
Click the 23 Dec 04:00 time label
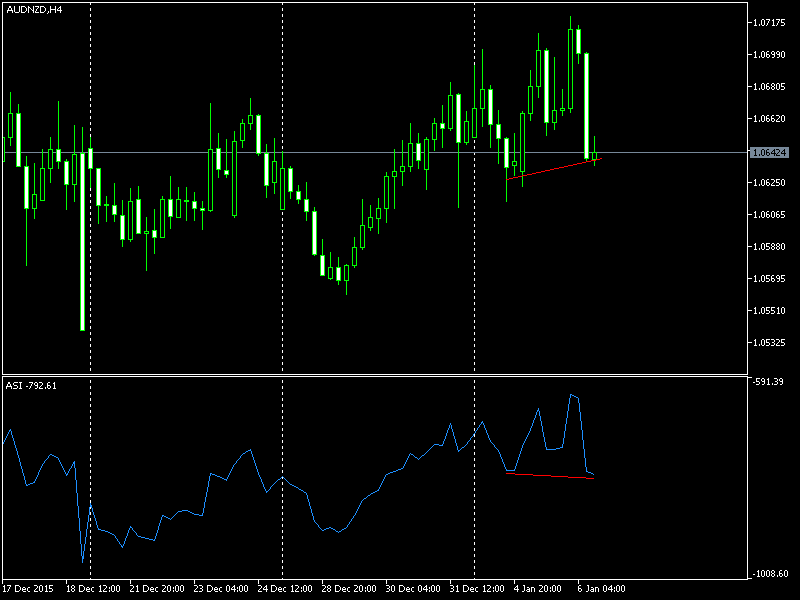tap(221, 589)
